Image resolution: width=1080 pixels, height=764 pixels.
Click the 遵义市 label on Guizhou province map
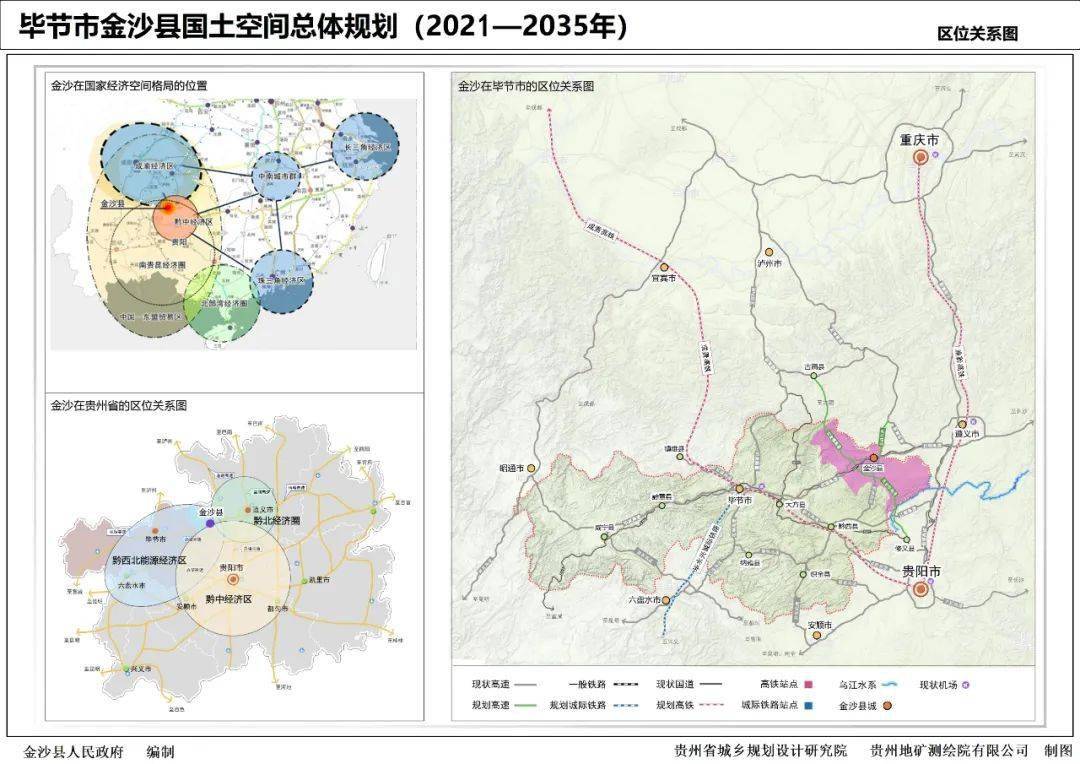262,510
